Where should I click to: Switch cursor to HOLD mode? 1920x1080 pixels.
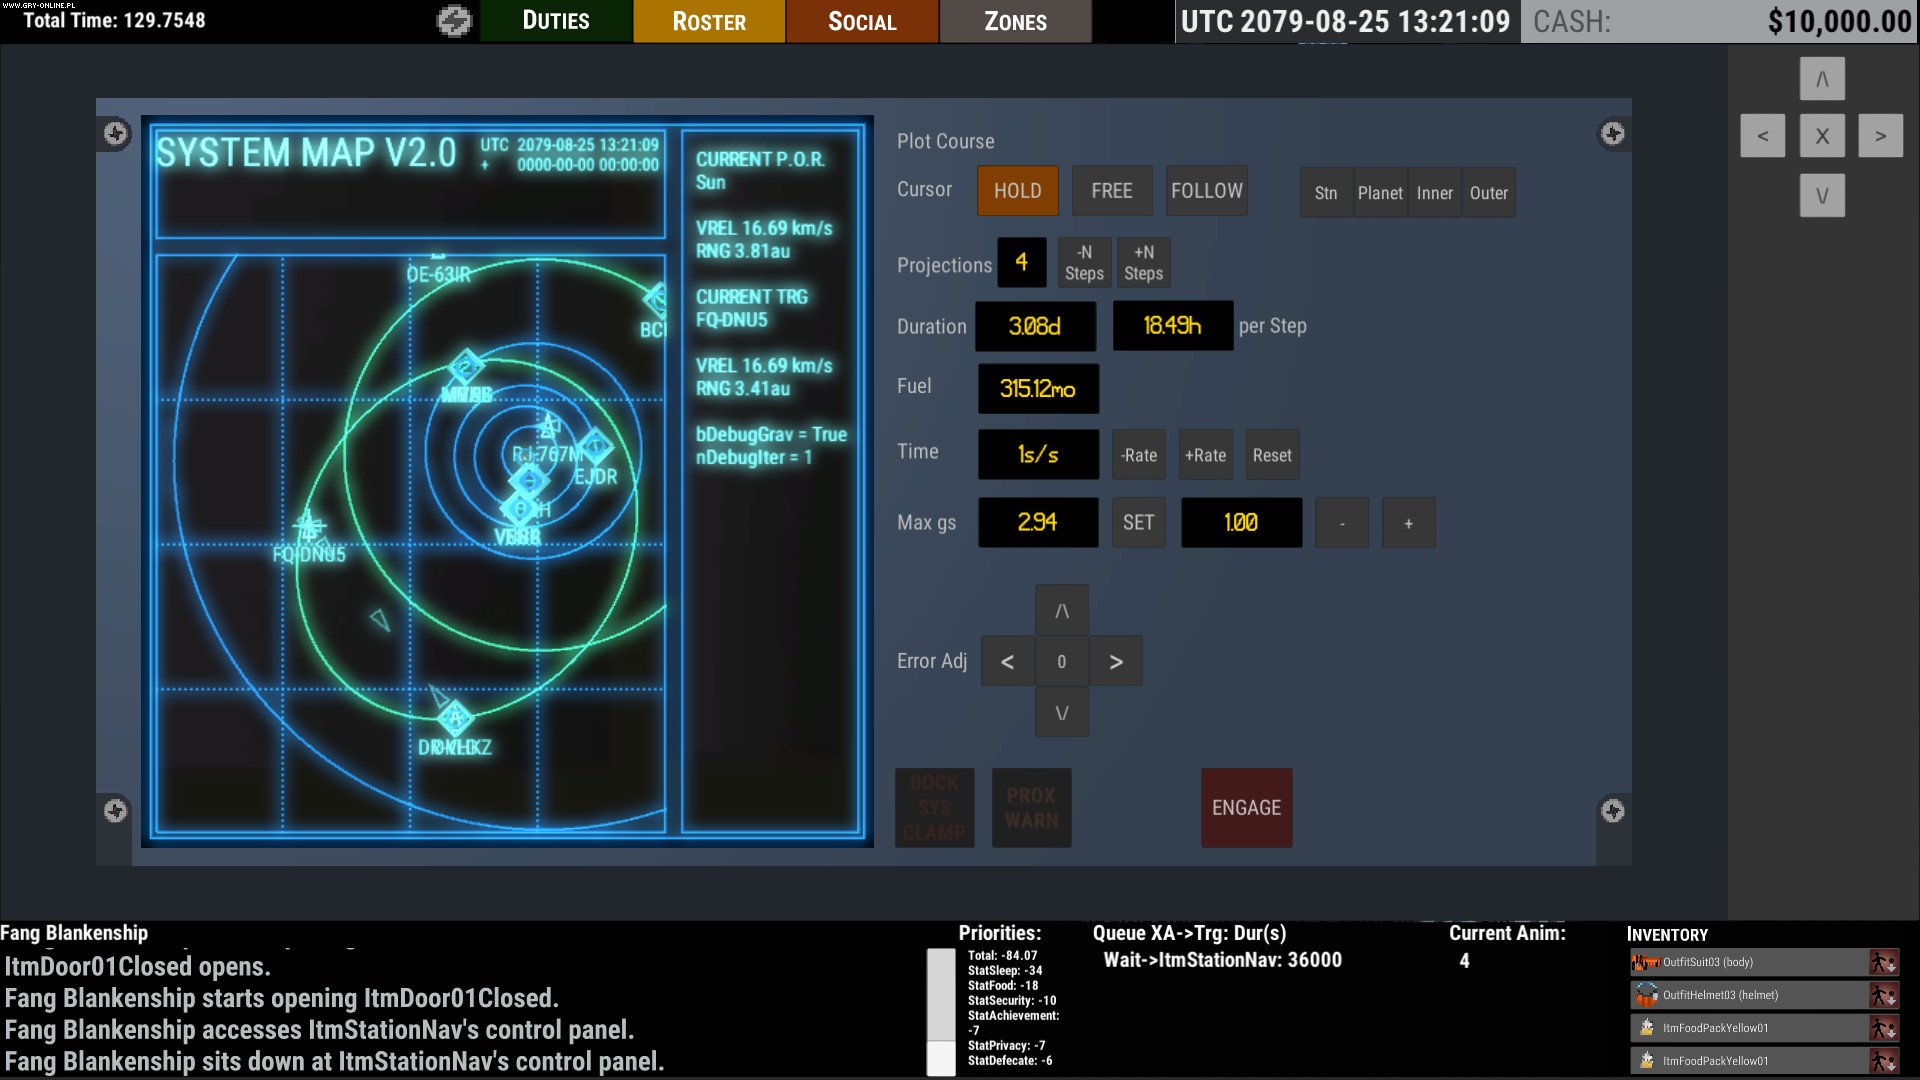(x=1017, y=190)
